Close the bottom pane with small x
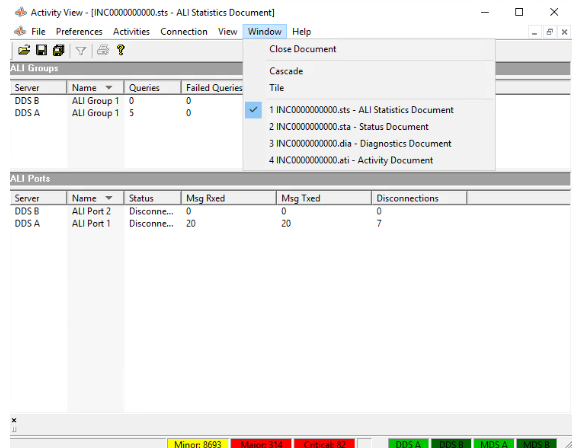The height and width of the screenshot is (448, 578). [14, 420]
